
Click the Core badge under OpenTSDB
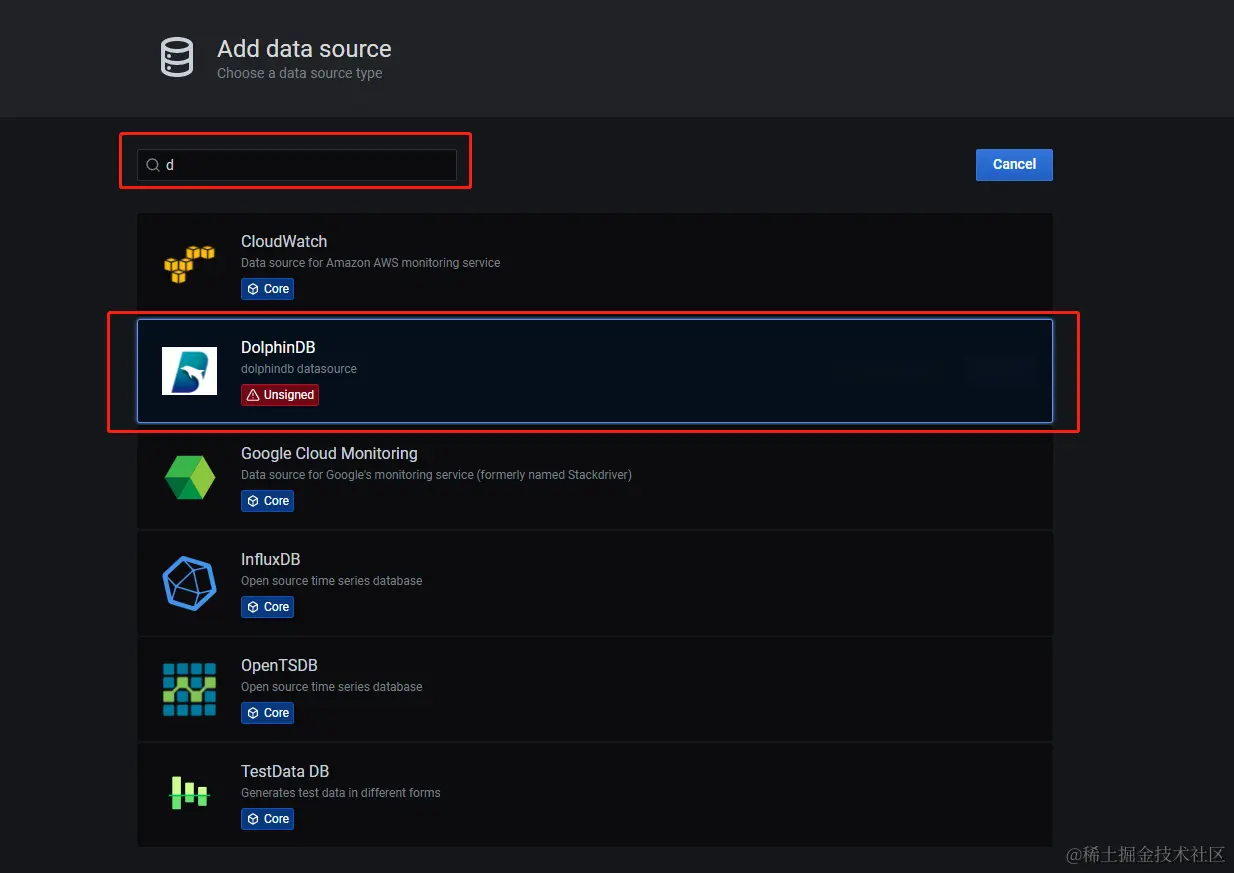tap(267, 713)
